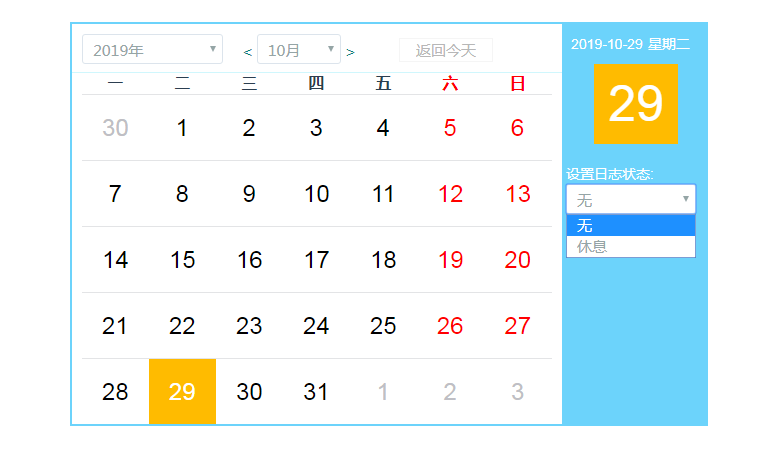Image resolution: width=780 pixels, height=464 pixels.
Task: Go to next month with > arrow
Action: click(350, 52)
